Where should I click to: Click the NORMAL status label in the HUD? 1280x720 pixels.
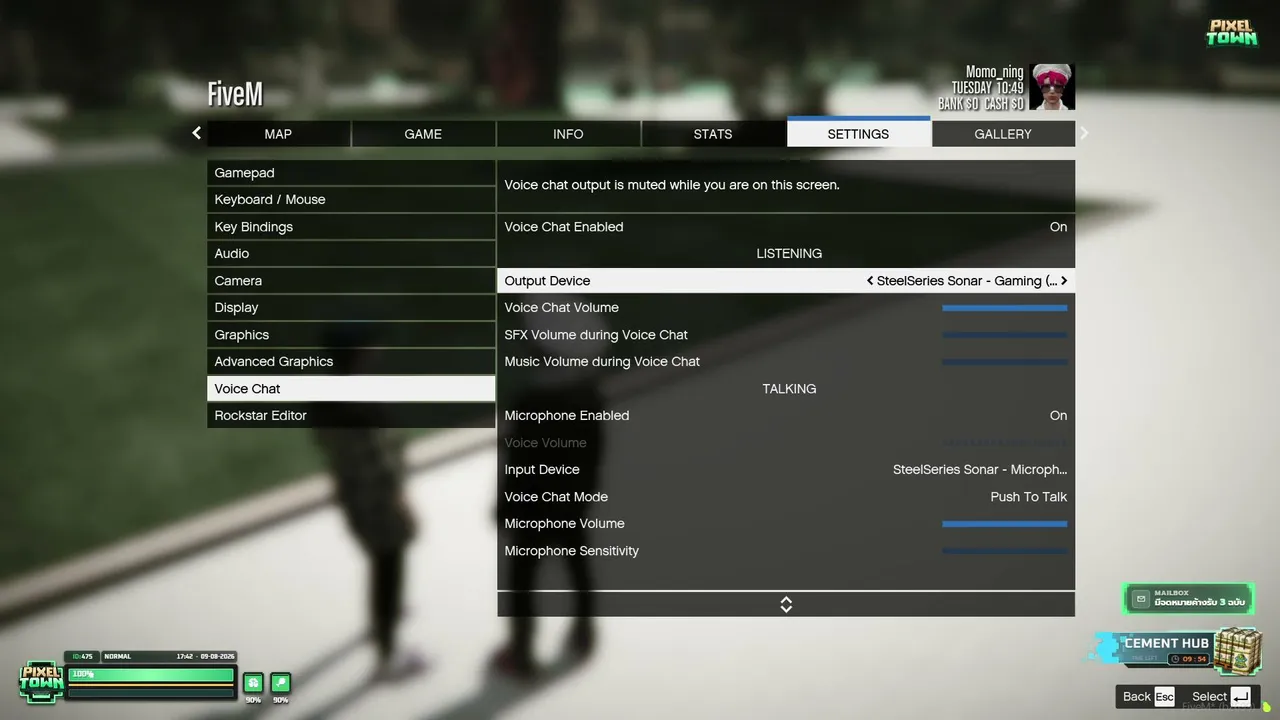(x=118, y=657)
